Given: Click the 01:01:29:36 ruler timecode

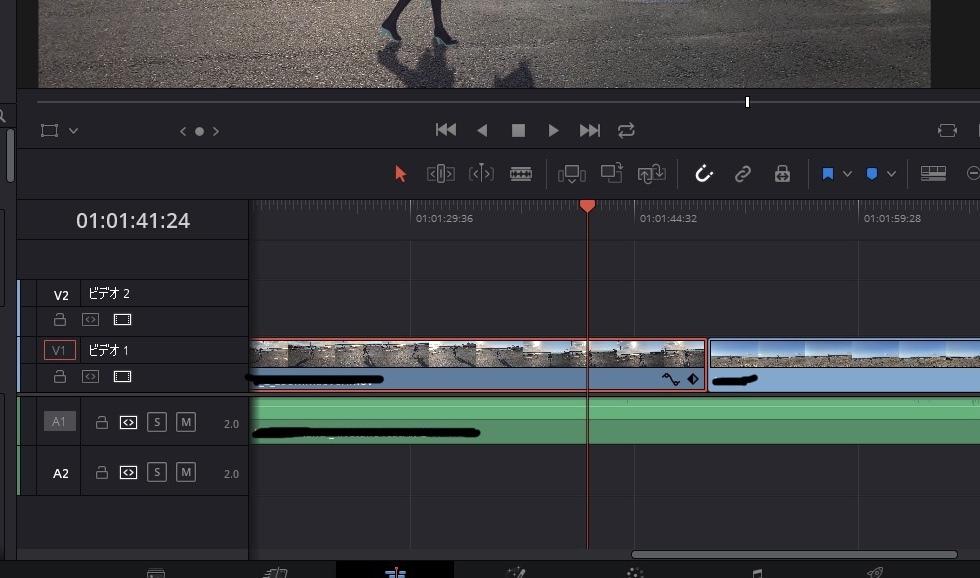Looking at the screenshot, I should (x=444, y=219).
